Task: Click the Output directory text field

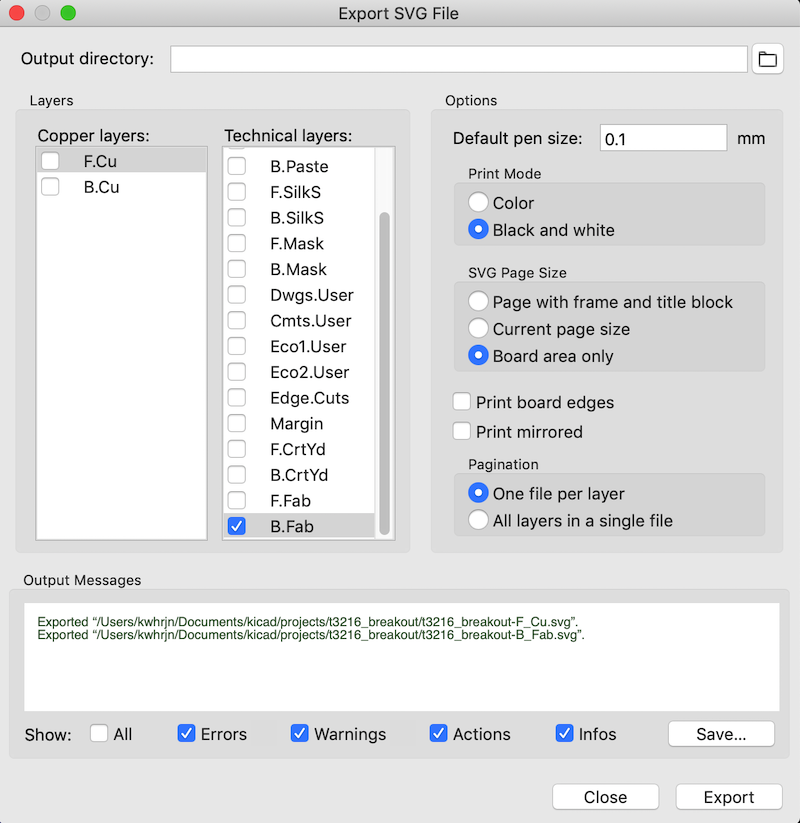Action: 459,59
